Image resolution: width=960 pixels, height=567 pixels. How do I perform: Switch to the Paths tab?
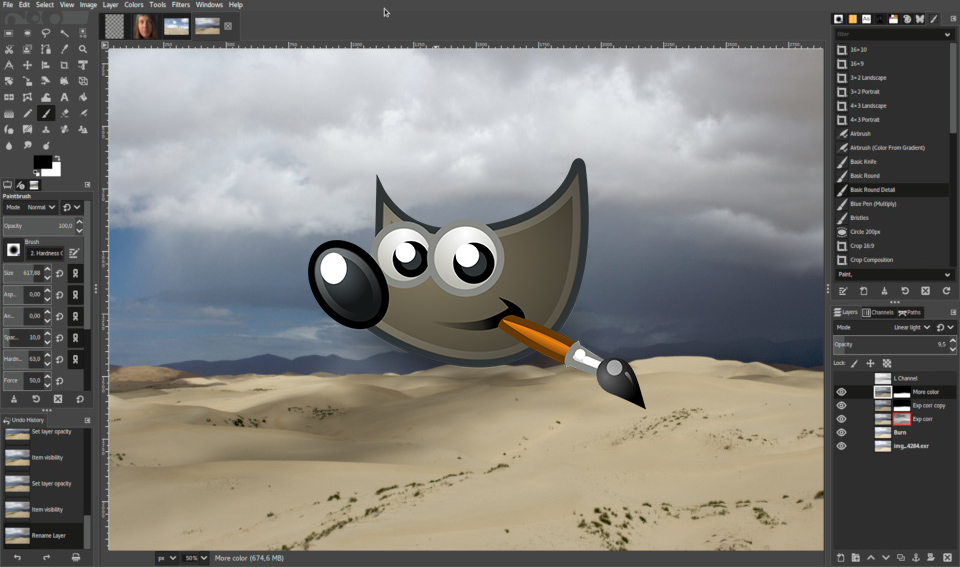(x=909, y=312)
